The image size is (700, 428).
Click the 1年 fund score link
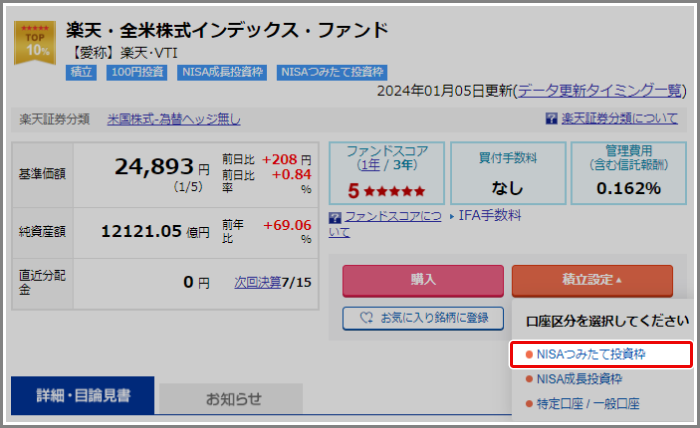pos(370,165)
